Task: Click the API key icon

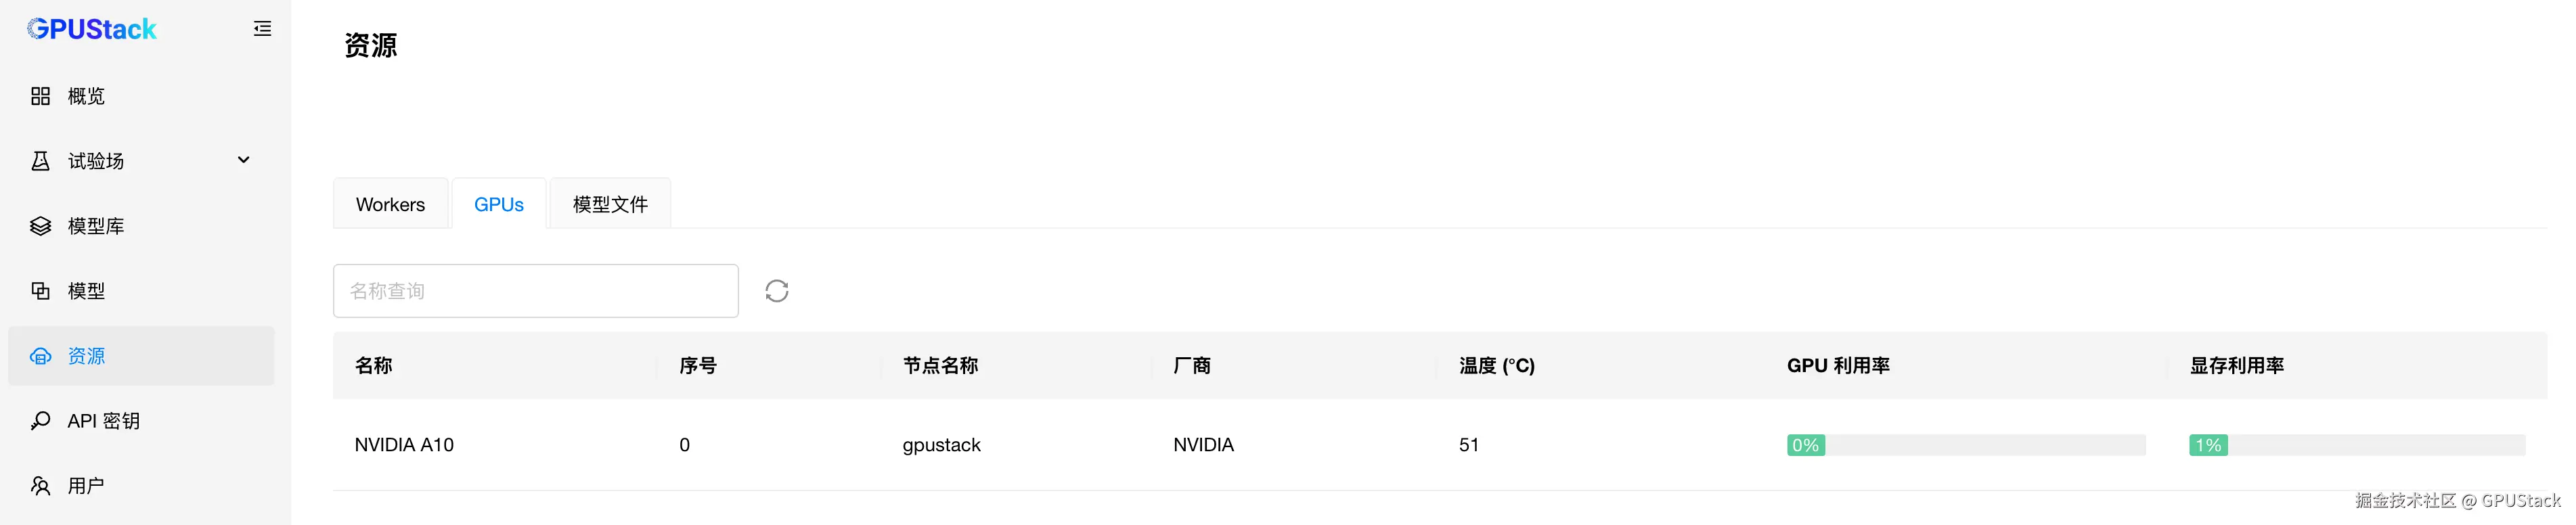Action: pos(40,421)
